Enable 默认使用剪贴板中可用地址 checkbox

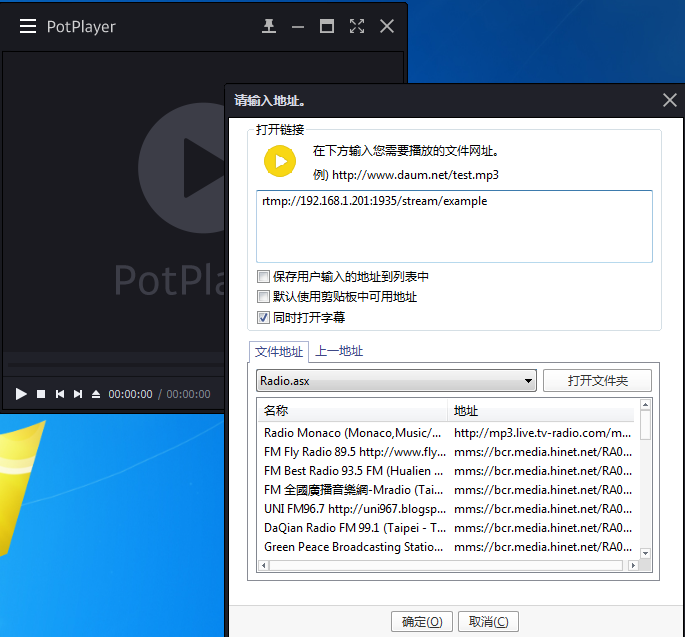coord(263,297)
